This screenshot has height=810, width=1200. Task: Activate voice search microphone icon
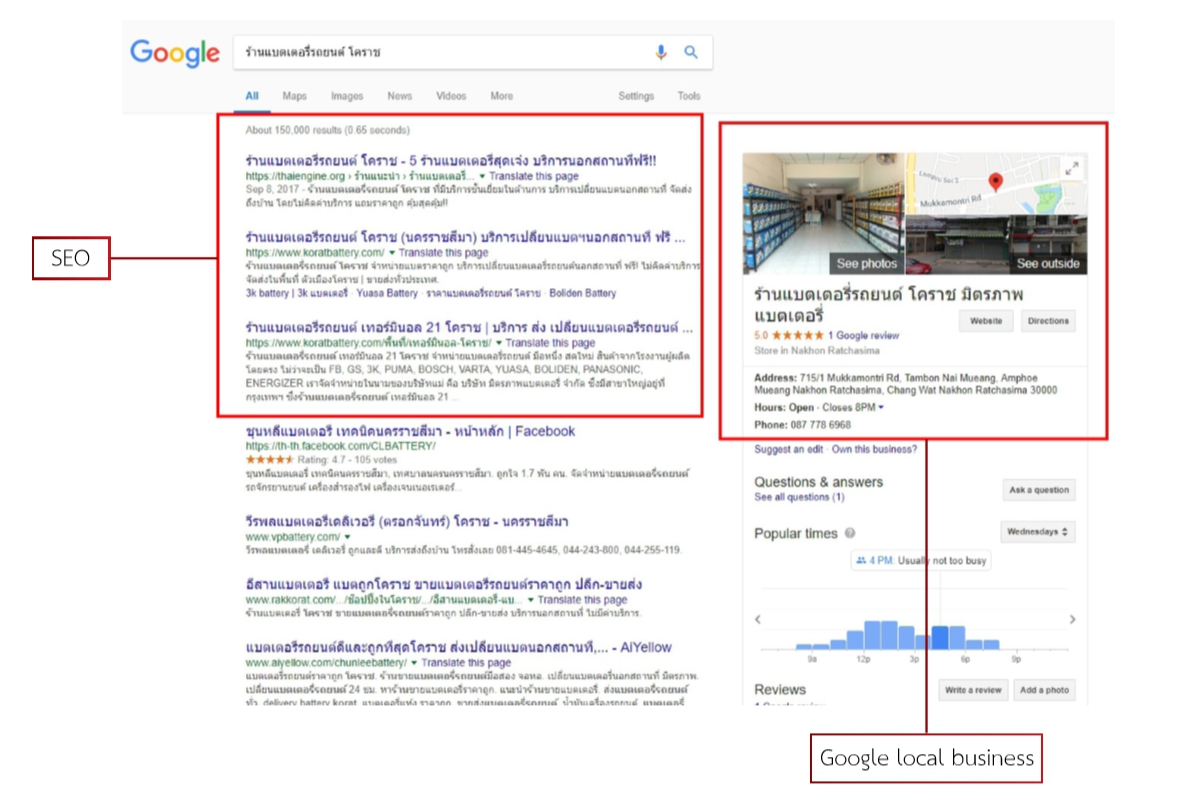660,52
